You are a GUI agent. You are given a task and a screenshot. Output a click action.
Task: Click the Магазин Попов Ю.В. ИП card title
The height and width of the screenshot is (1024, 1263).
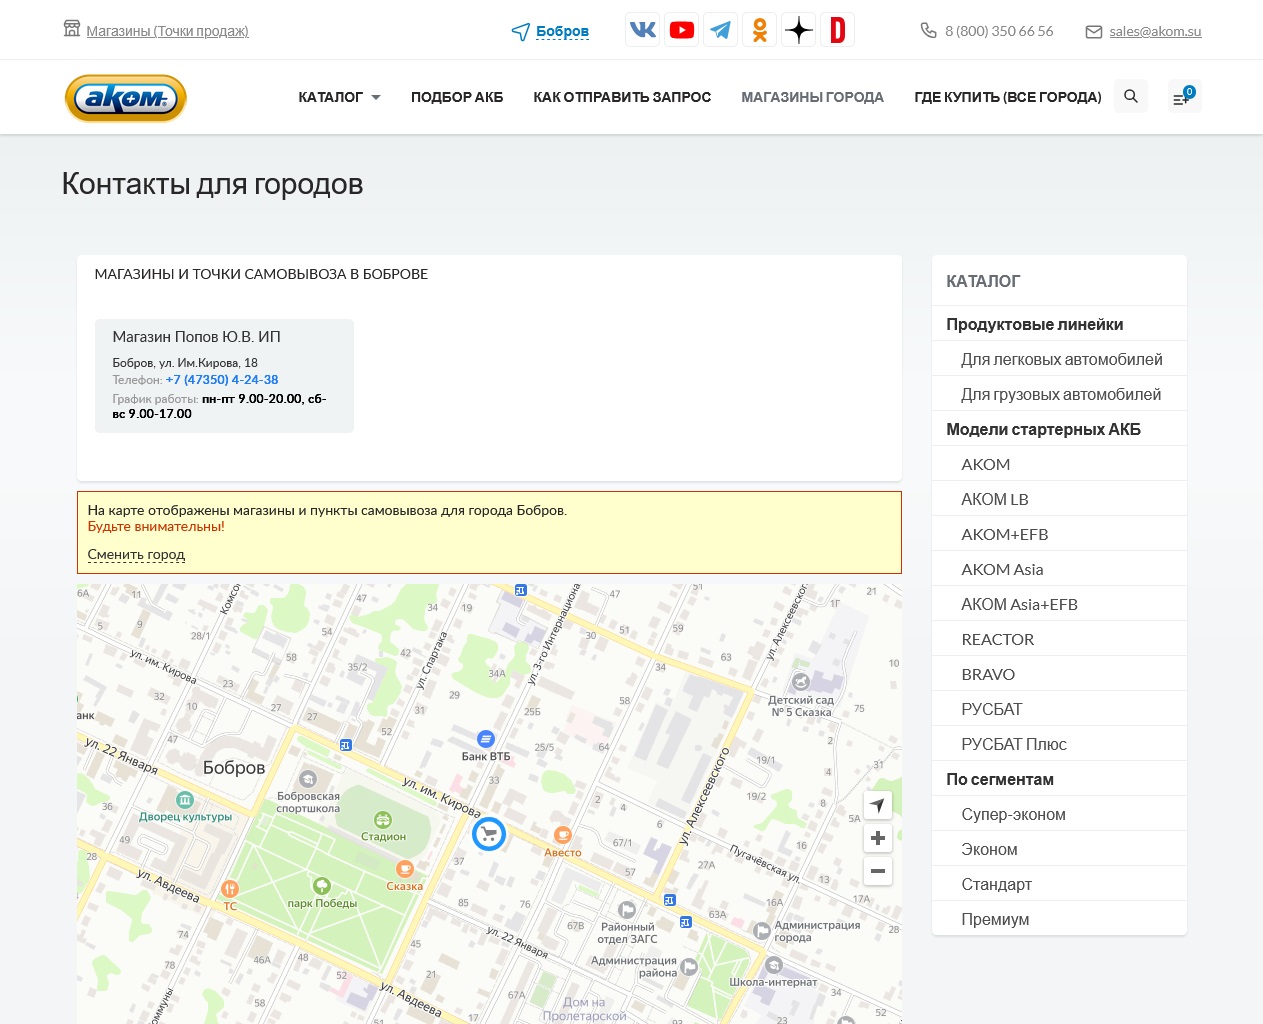coord(196,337)
